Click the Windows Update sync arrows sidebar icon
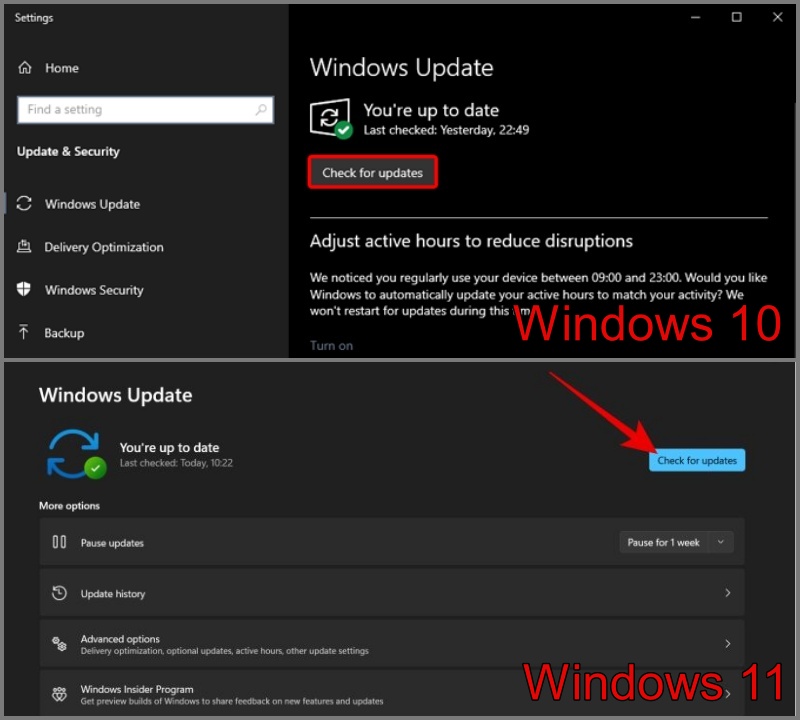This screenshot has width=800, height=720. (24, 204)
